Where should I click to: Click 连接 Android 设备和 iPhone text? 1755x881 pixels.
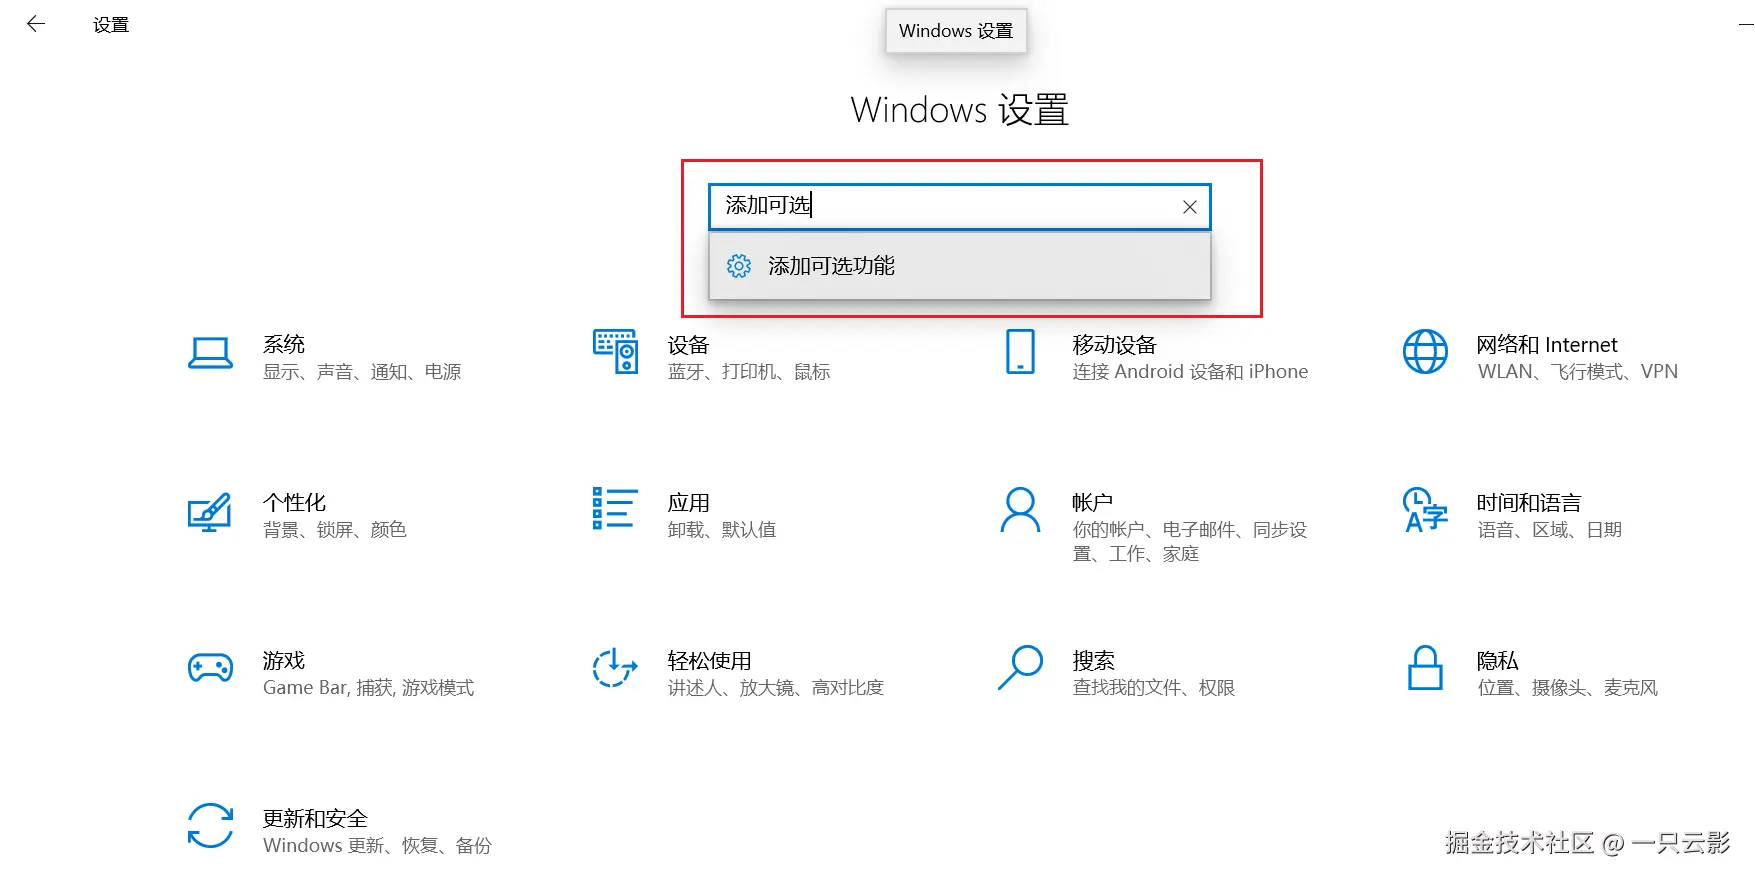click(x=1190, y=372)
